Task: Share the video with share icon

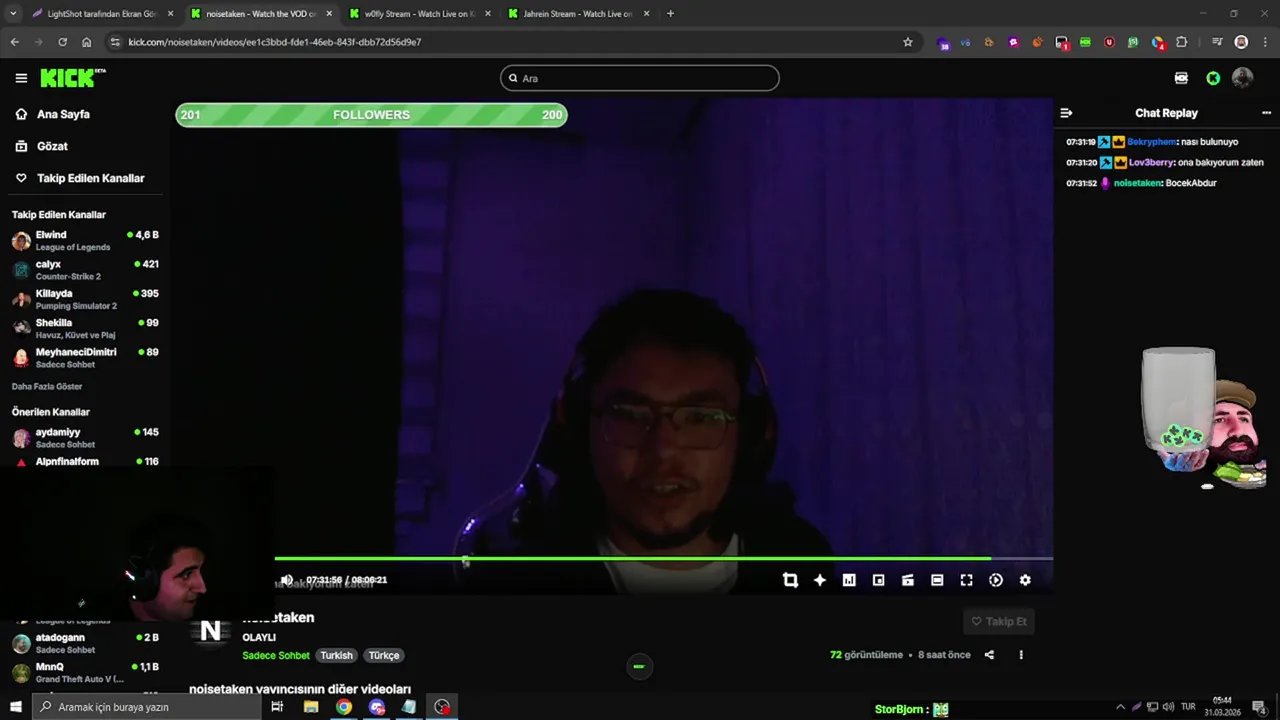Action: pyautogui.click(x=989, y=655)
